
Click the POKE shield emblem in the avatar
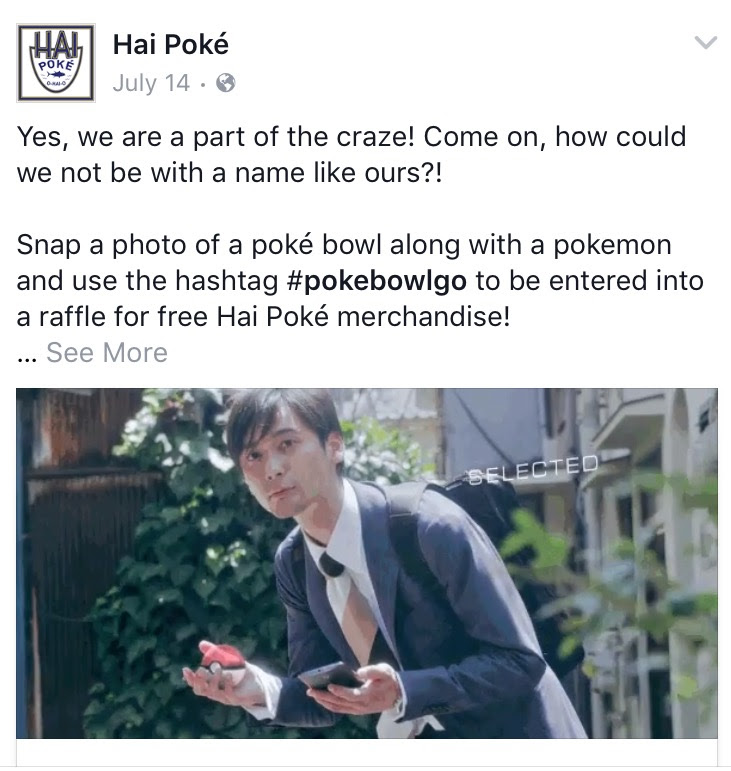click(56, 74)
